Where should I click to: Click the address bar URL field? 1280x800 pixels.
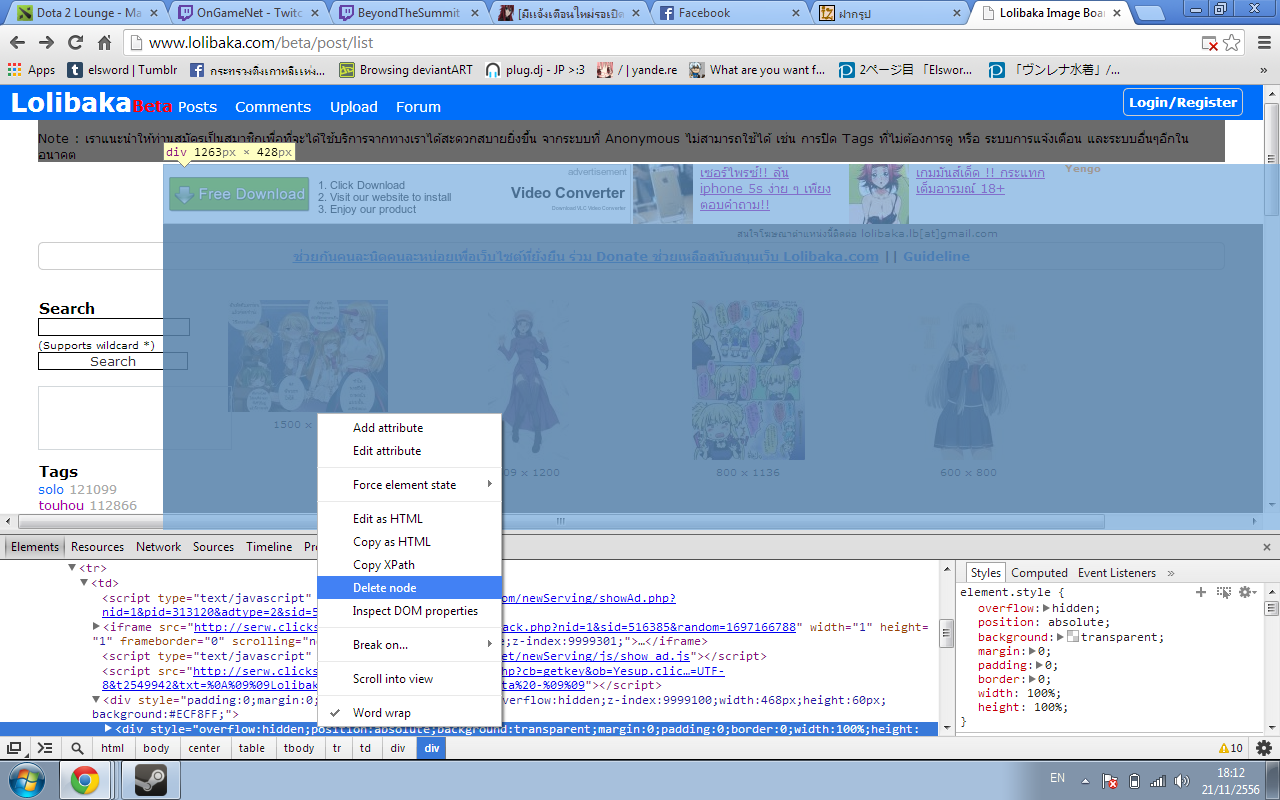(660, 43)
